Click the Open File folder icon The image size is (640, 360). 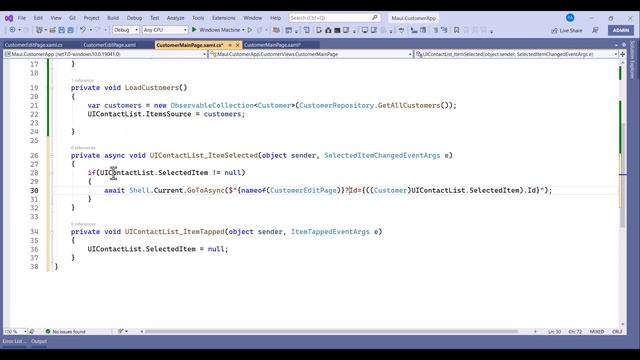(x=52, y=30)
